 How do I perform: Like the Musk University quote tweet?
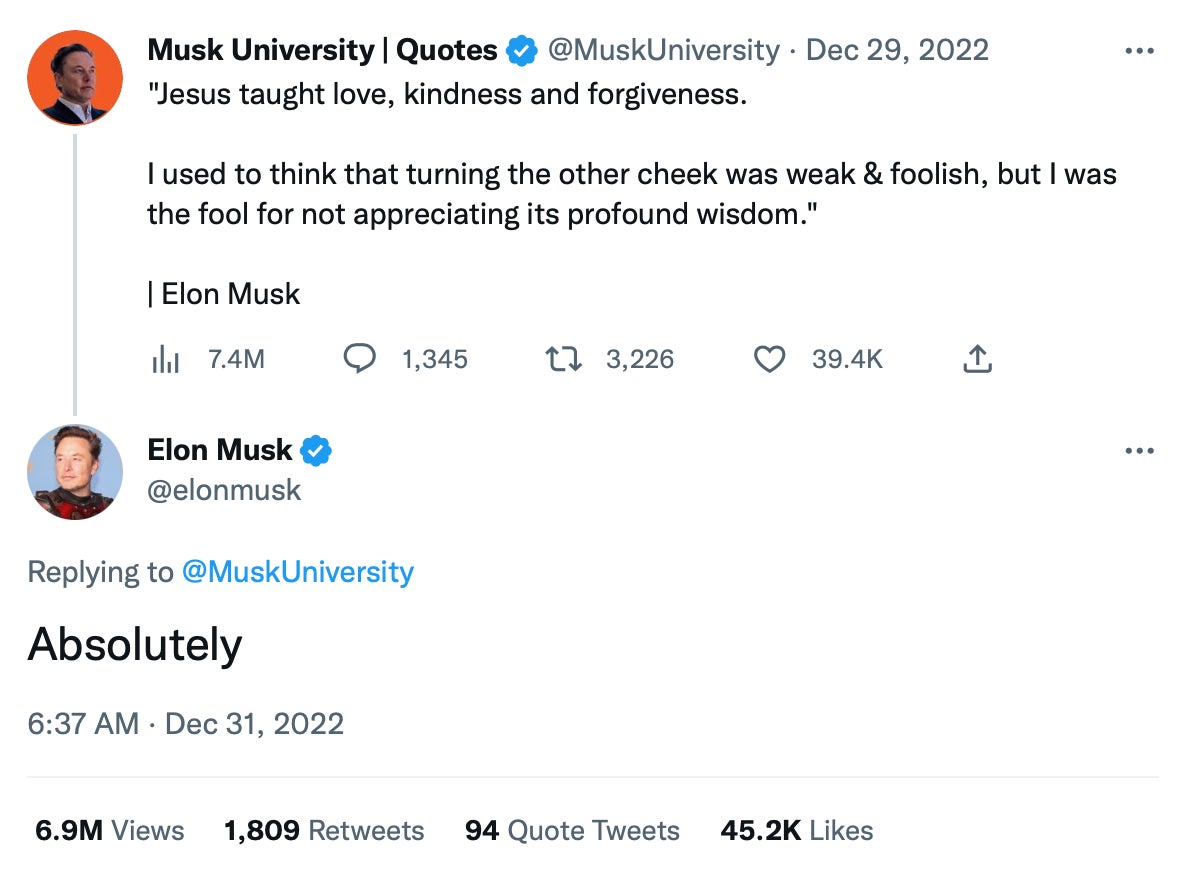pos(768,359)
